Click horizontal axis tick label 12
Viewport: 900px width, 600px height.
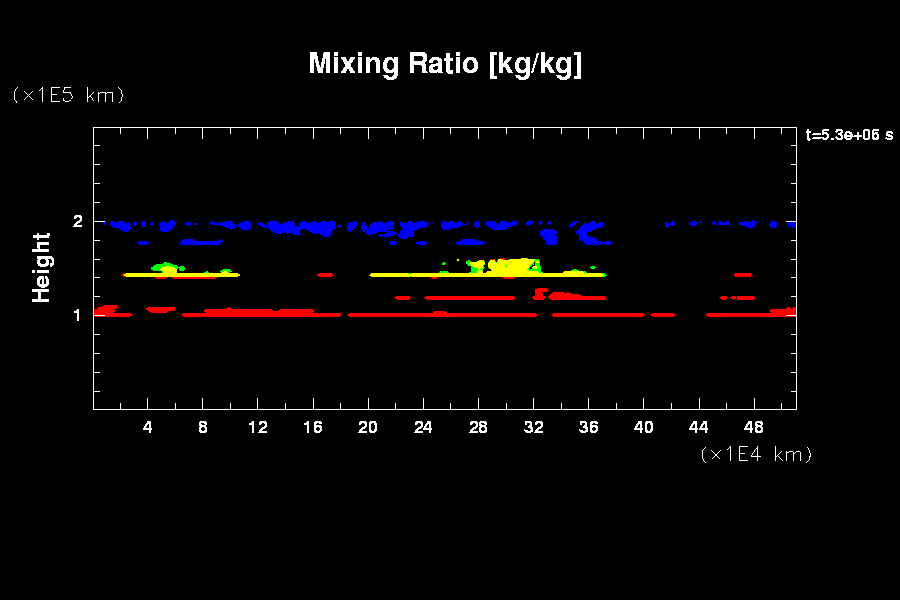click(x=258, y=427)
